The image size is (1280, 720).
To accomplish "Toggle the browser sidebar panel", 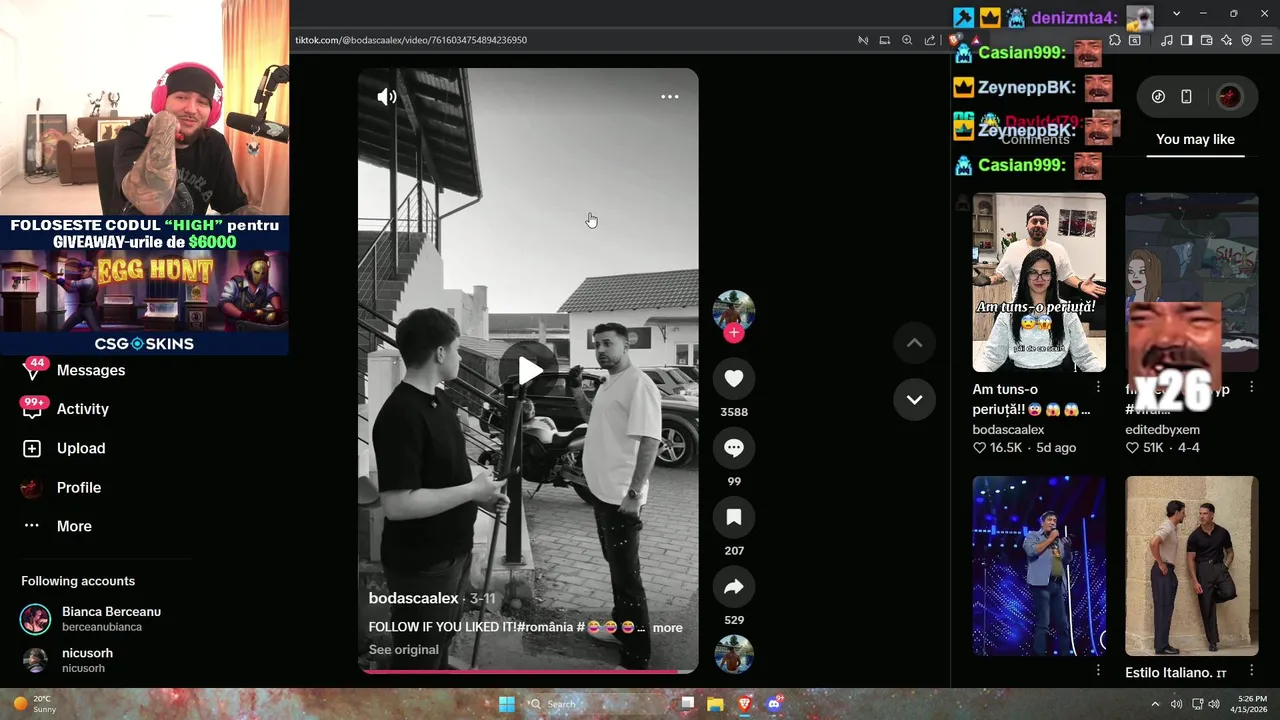I will tap(1186, 40).
